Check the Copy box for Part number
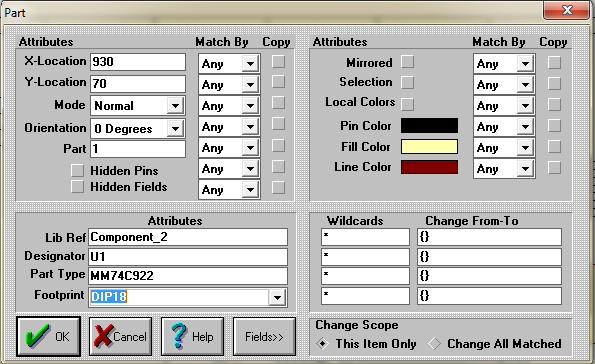Image resolution: width=595 pixels, height=364 pixels. coord(279,145)
